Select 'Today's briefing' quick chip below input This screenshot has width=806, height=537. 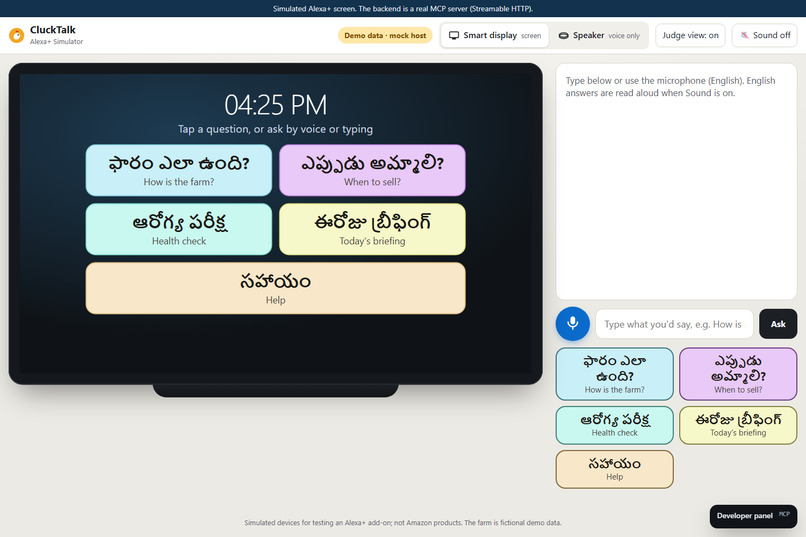pos(738,425)
